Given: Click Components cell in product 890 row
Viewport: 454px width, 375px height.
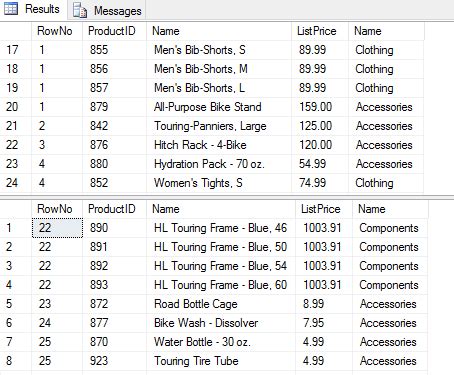Looking at the screenshot, I should (x=390, y=228).
